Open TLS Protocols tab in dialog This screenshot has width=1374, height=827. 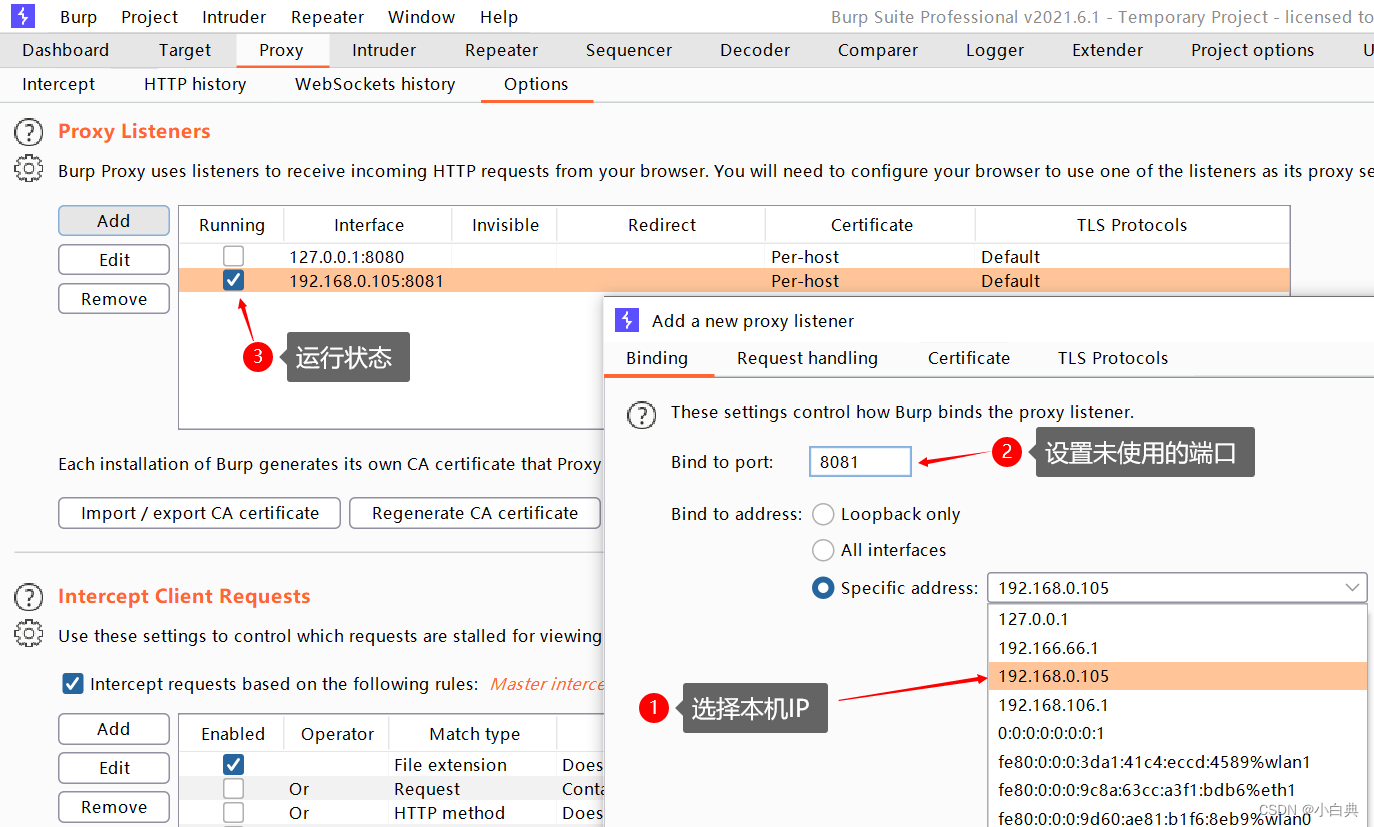point(1113,358)
